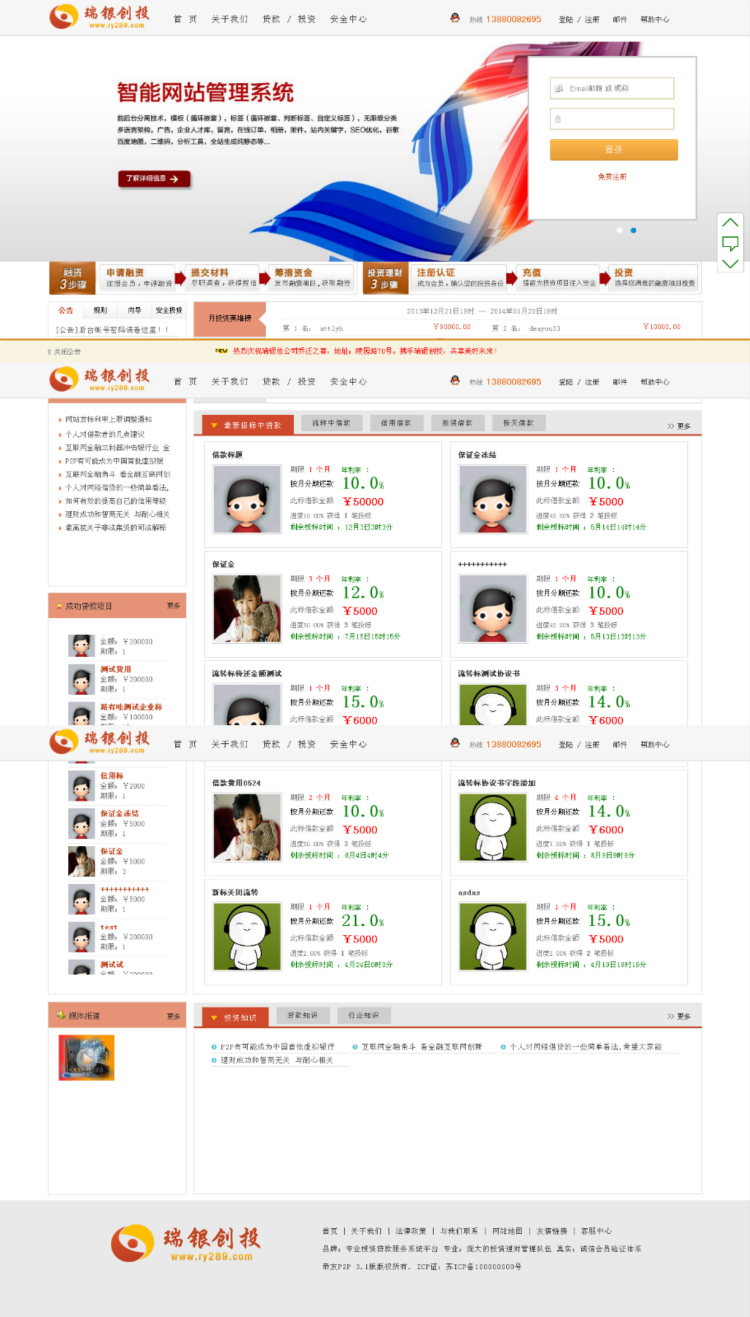The image size is (750, 1317).
Task: Select the blue active banner carousel dot
Action: click(633, 230)
